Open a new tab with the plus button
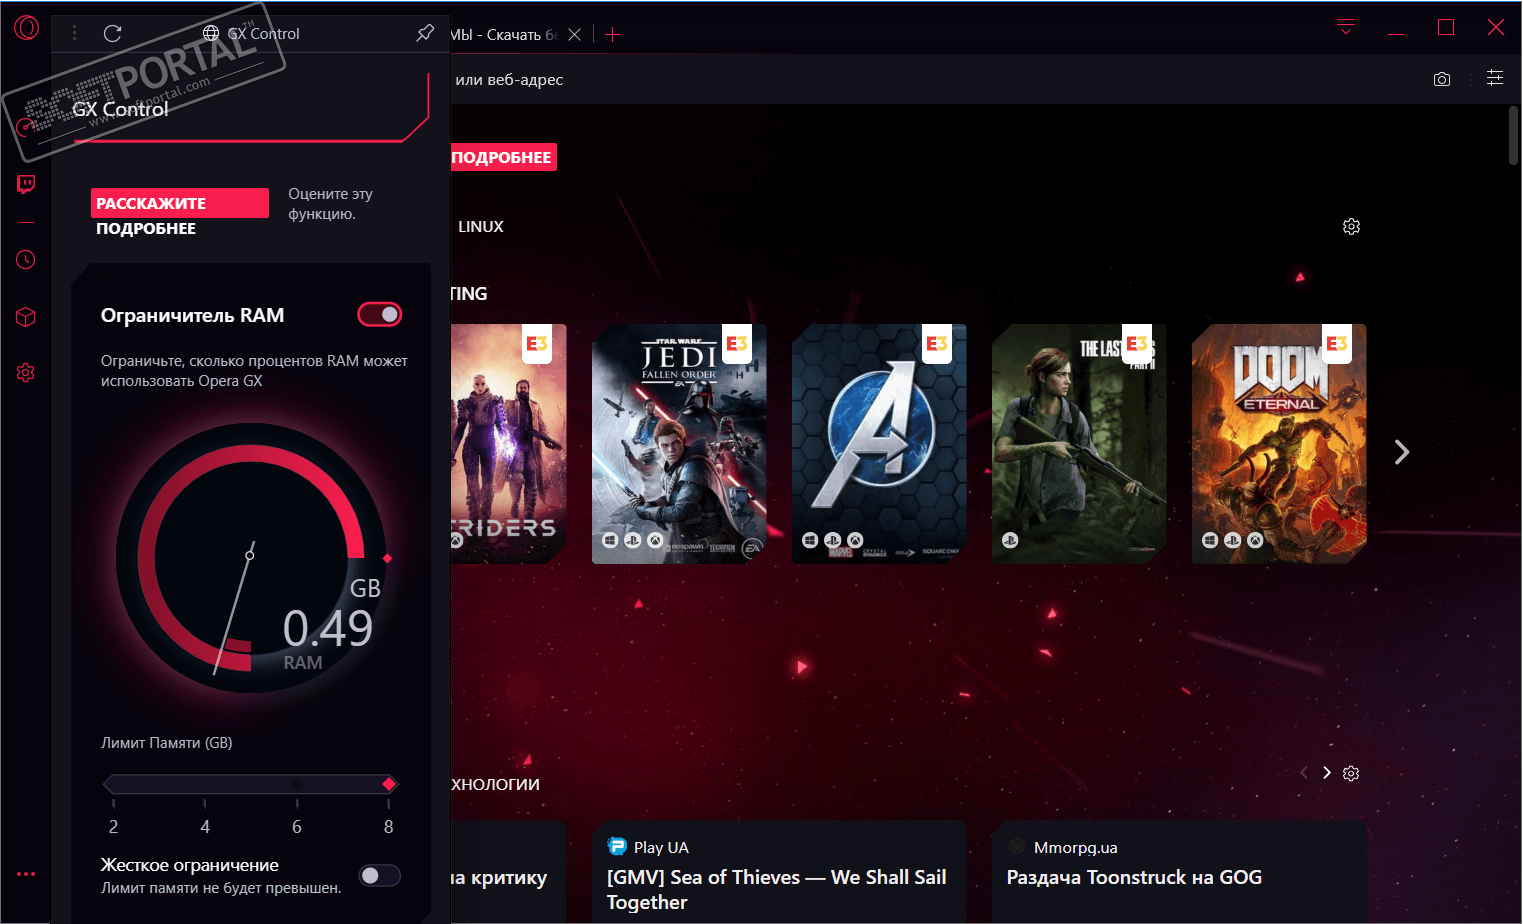The width and height of the screenshot is (1523, 924). 613,34
